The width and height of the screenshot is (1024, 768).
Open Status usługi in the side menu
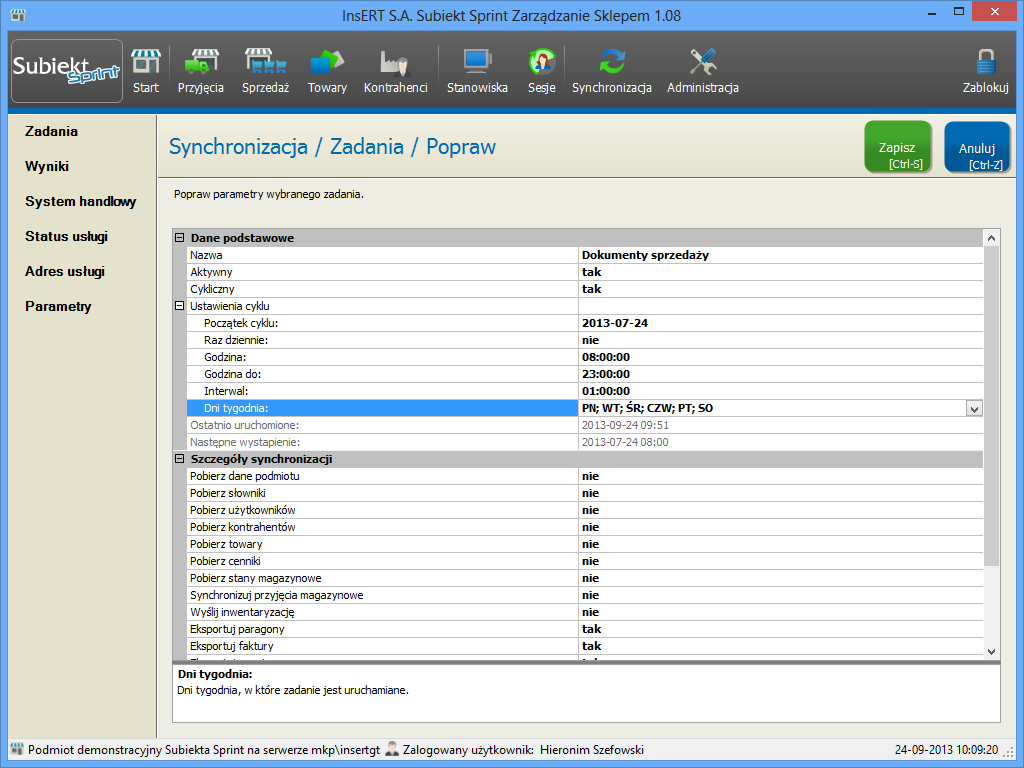[67, 236]
